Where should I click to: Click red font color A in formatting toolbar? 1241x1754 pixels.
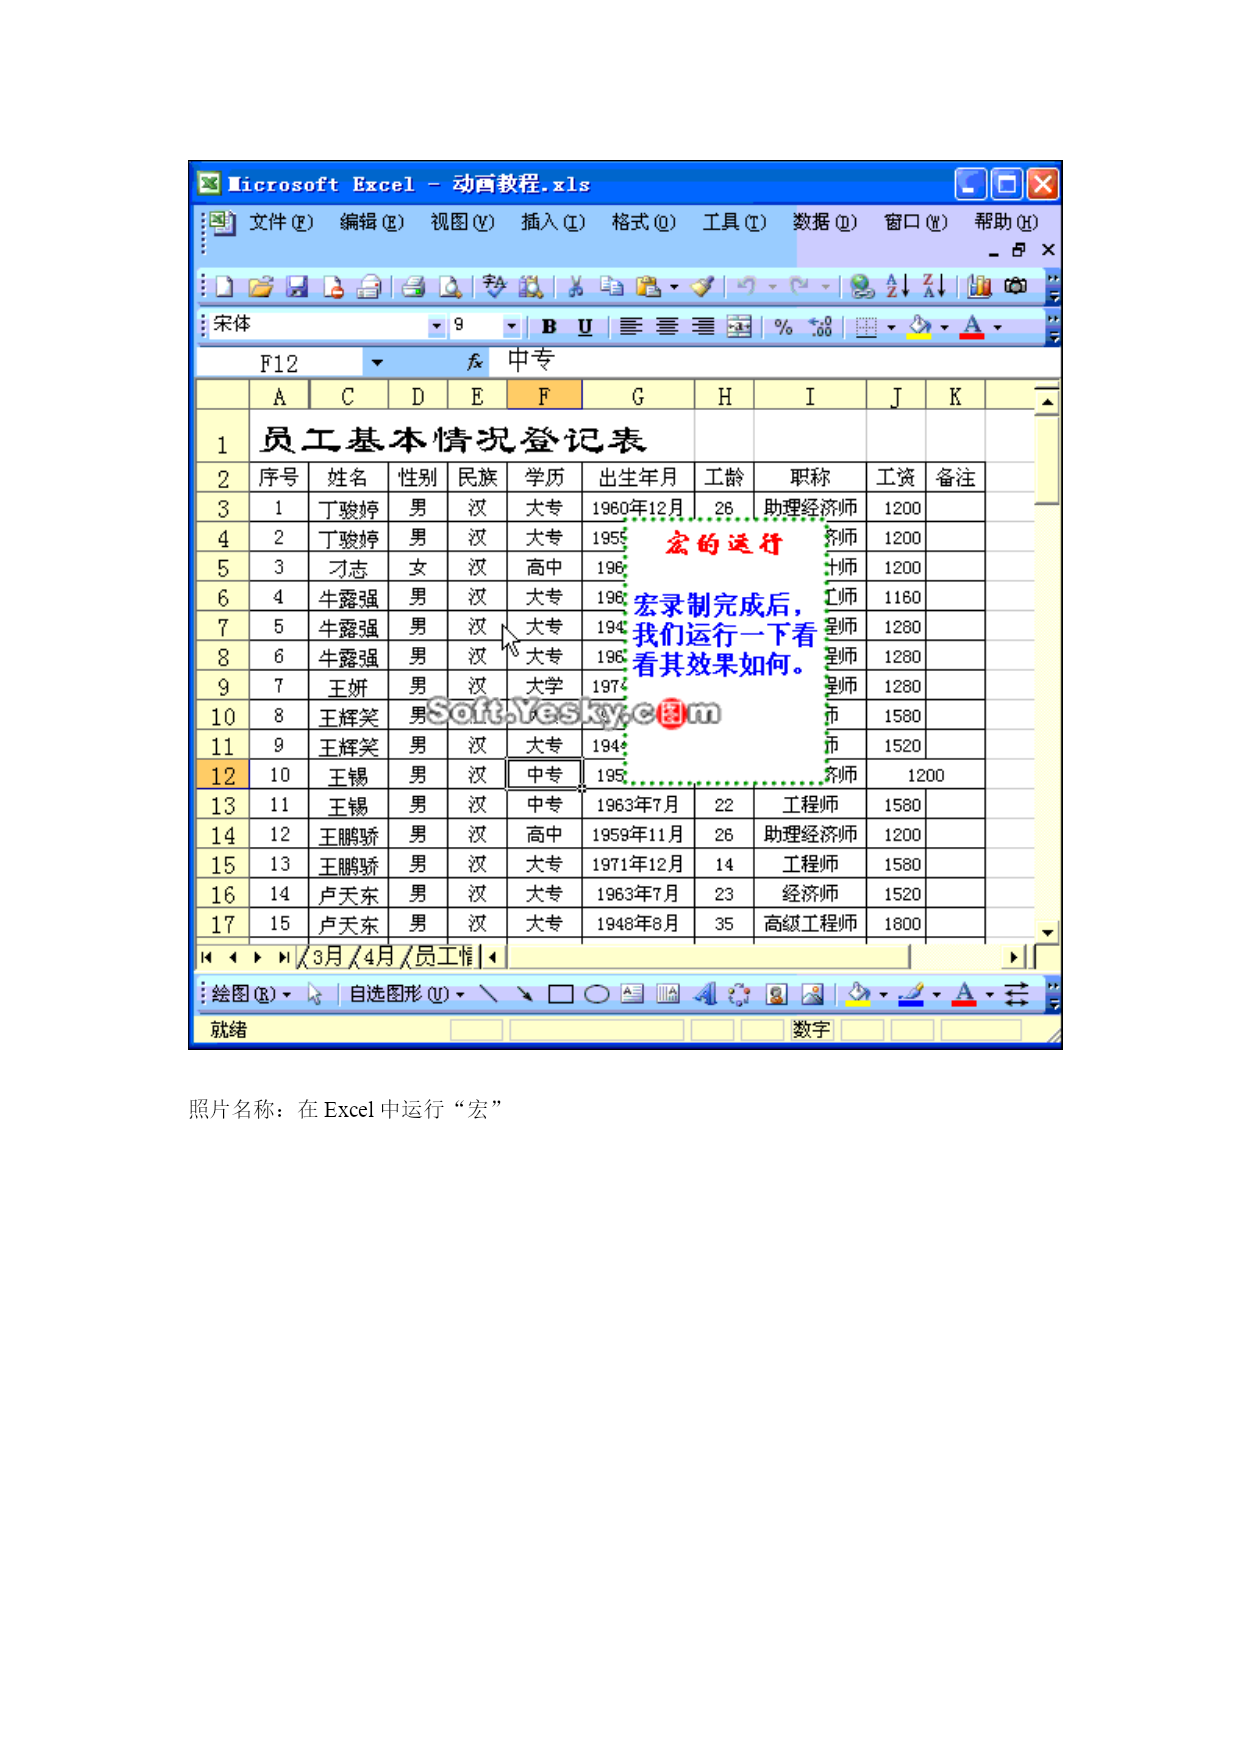pyautogui.click(x=972, y=326)
